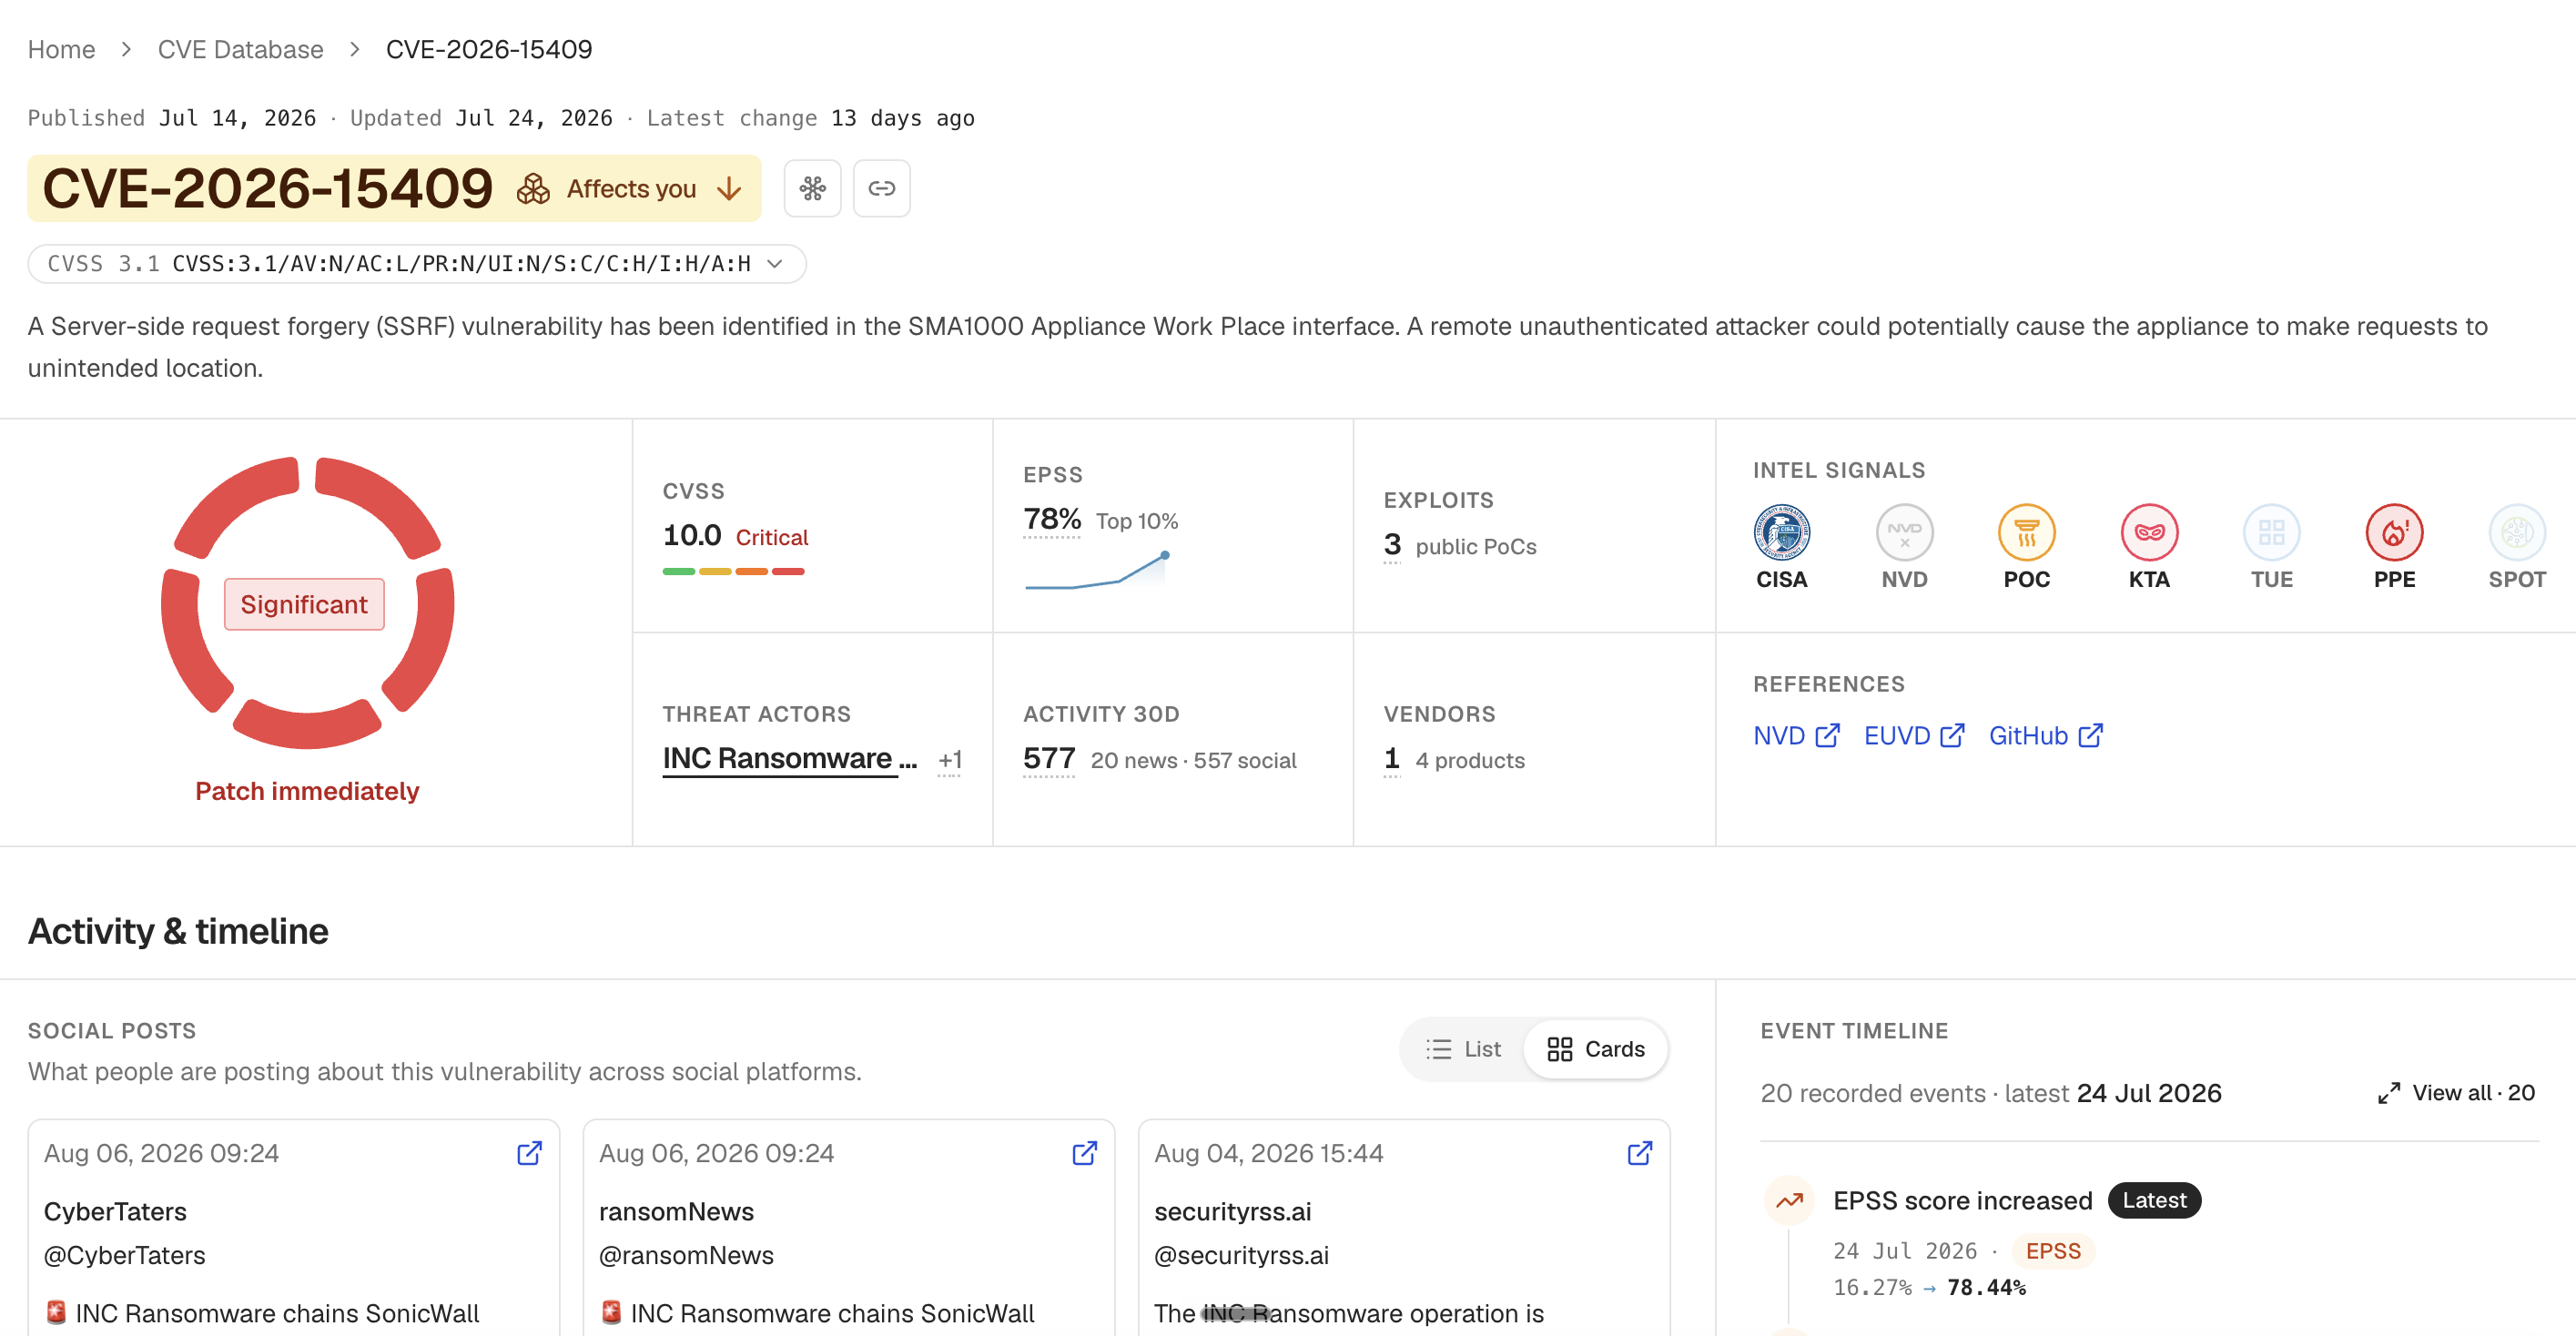Switch social posts to List view
Image resolution: width=2576 pixels, height=1336 pixels.
pyautogui.click(x=1463, y=1049)
